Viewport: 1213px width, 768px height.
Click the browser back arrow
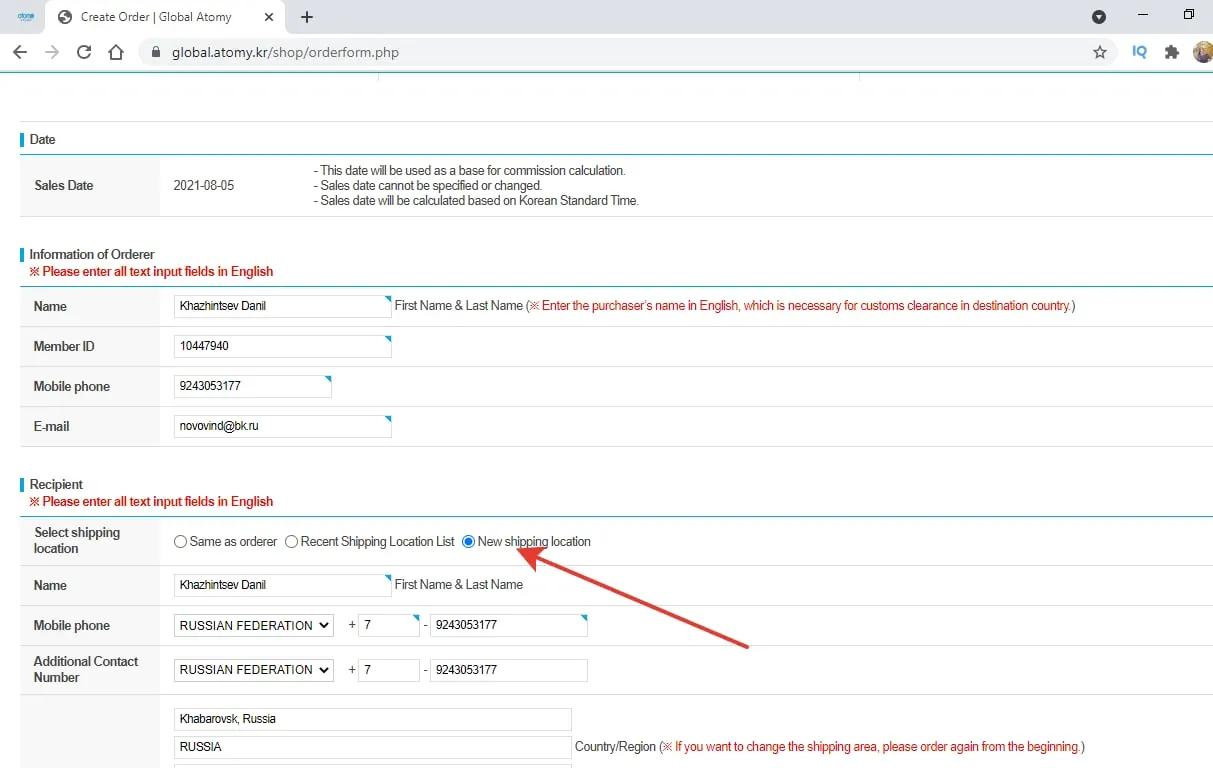click(x=19, y=52)
